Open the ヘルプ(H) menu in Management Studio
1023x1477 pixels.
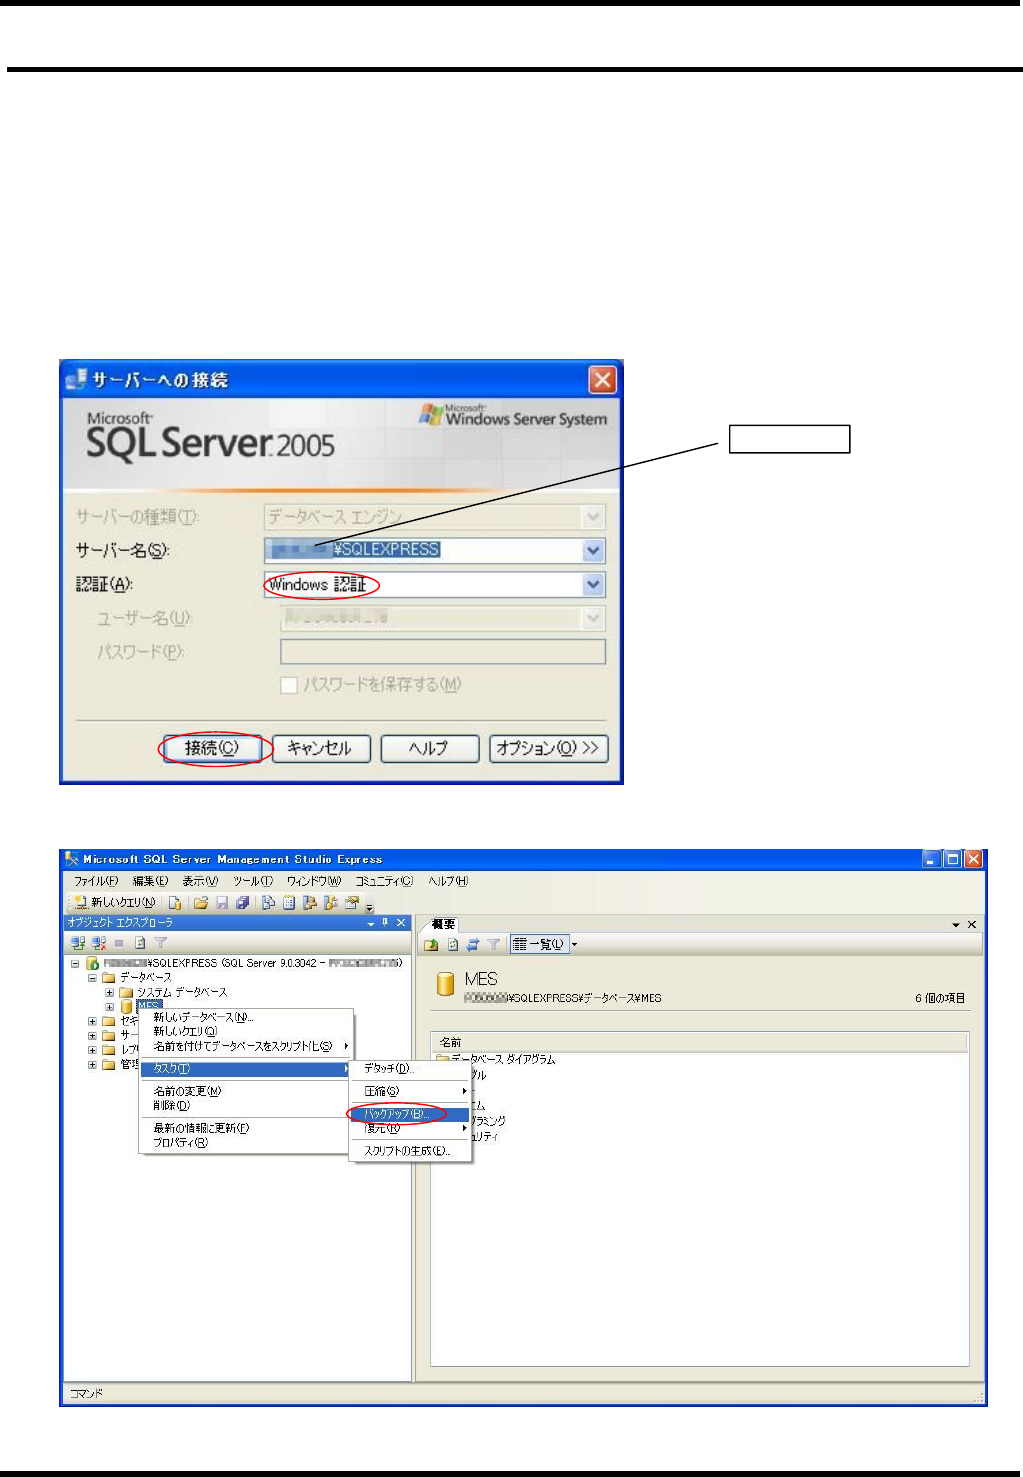(x=448, y=881)
